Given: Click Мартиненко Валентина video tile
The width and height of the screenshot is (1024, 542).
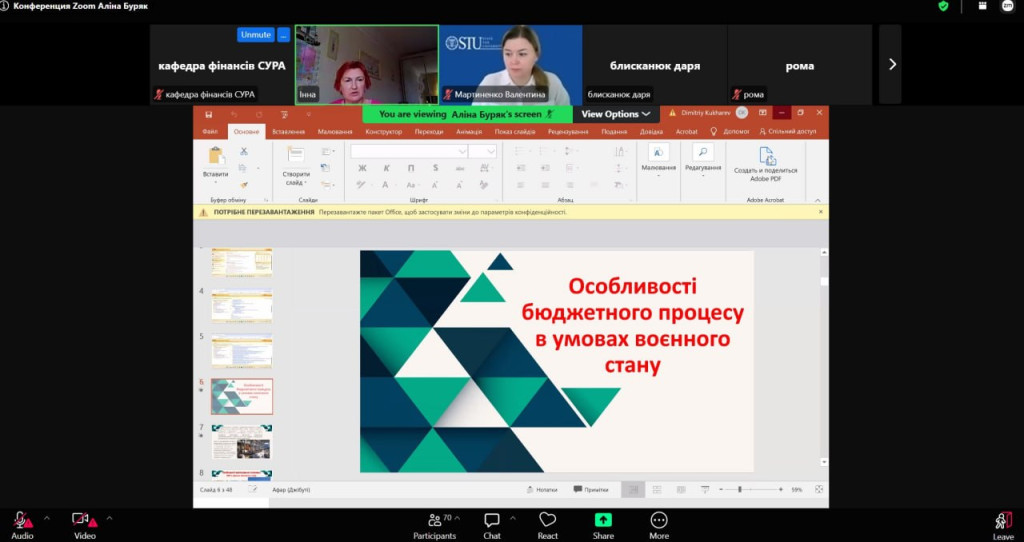Looking at the screenshot, I should click(511, 65).
